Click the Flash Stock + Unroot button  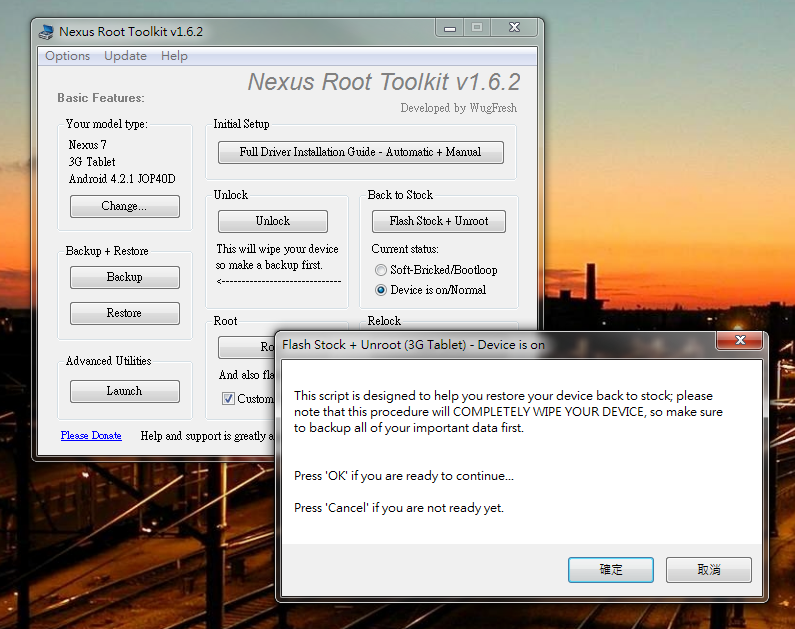pos(439,221)
